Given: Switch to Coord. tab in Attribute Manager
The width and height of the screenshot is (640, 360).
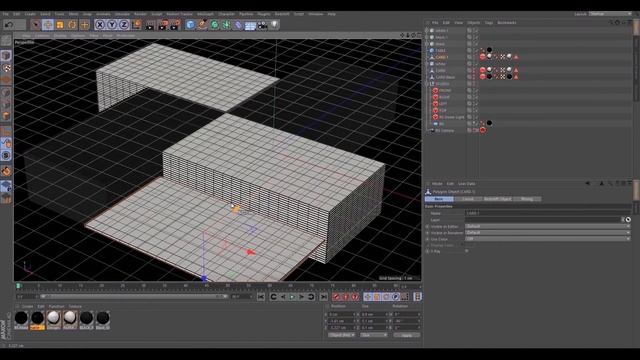Looking at the screenshot, I should click(468, 199).
